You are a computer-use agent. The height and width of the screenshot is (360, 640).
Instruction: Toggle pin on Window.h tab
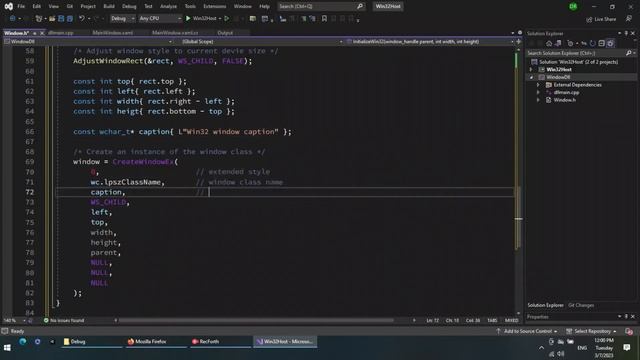pos(35,33)
